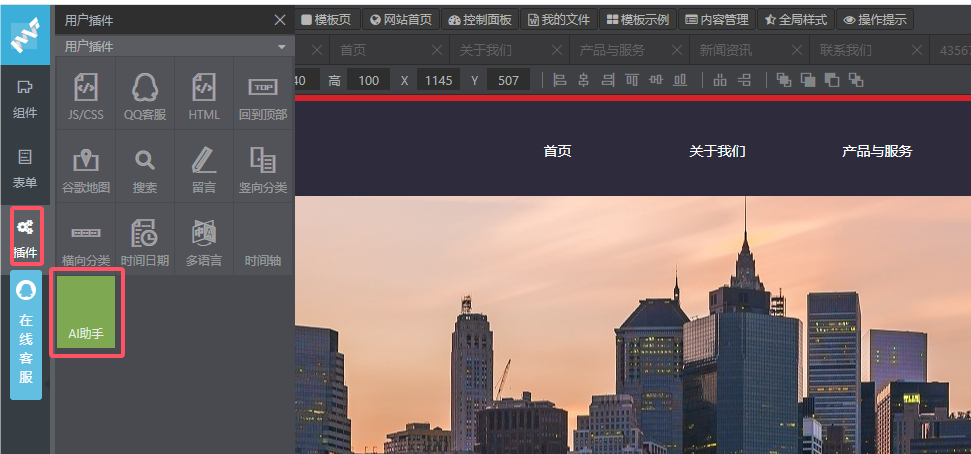
Task: Pick the 谷歌地图 map plugin
Action: click(85, 166)
